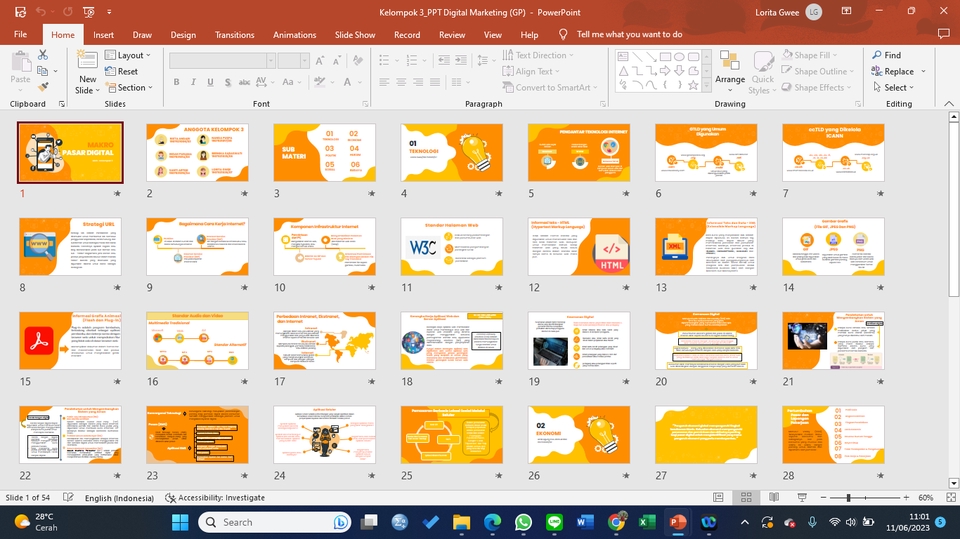Click the Shadow text icon
The image size is (960, 539).
pyautogui.click(x=228, y=82)
